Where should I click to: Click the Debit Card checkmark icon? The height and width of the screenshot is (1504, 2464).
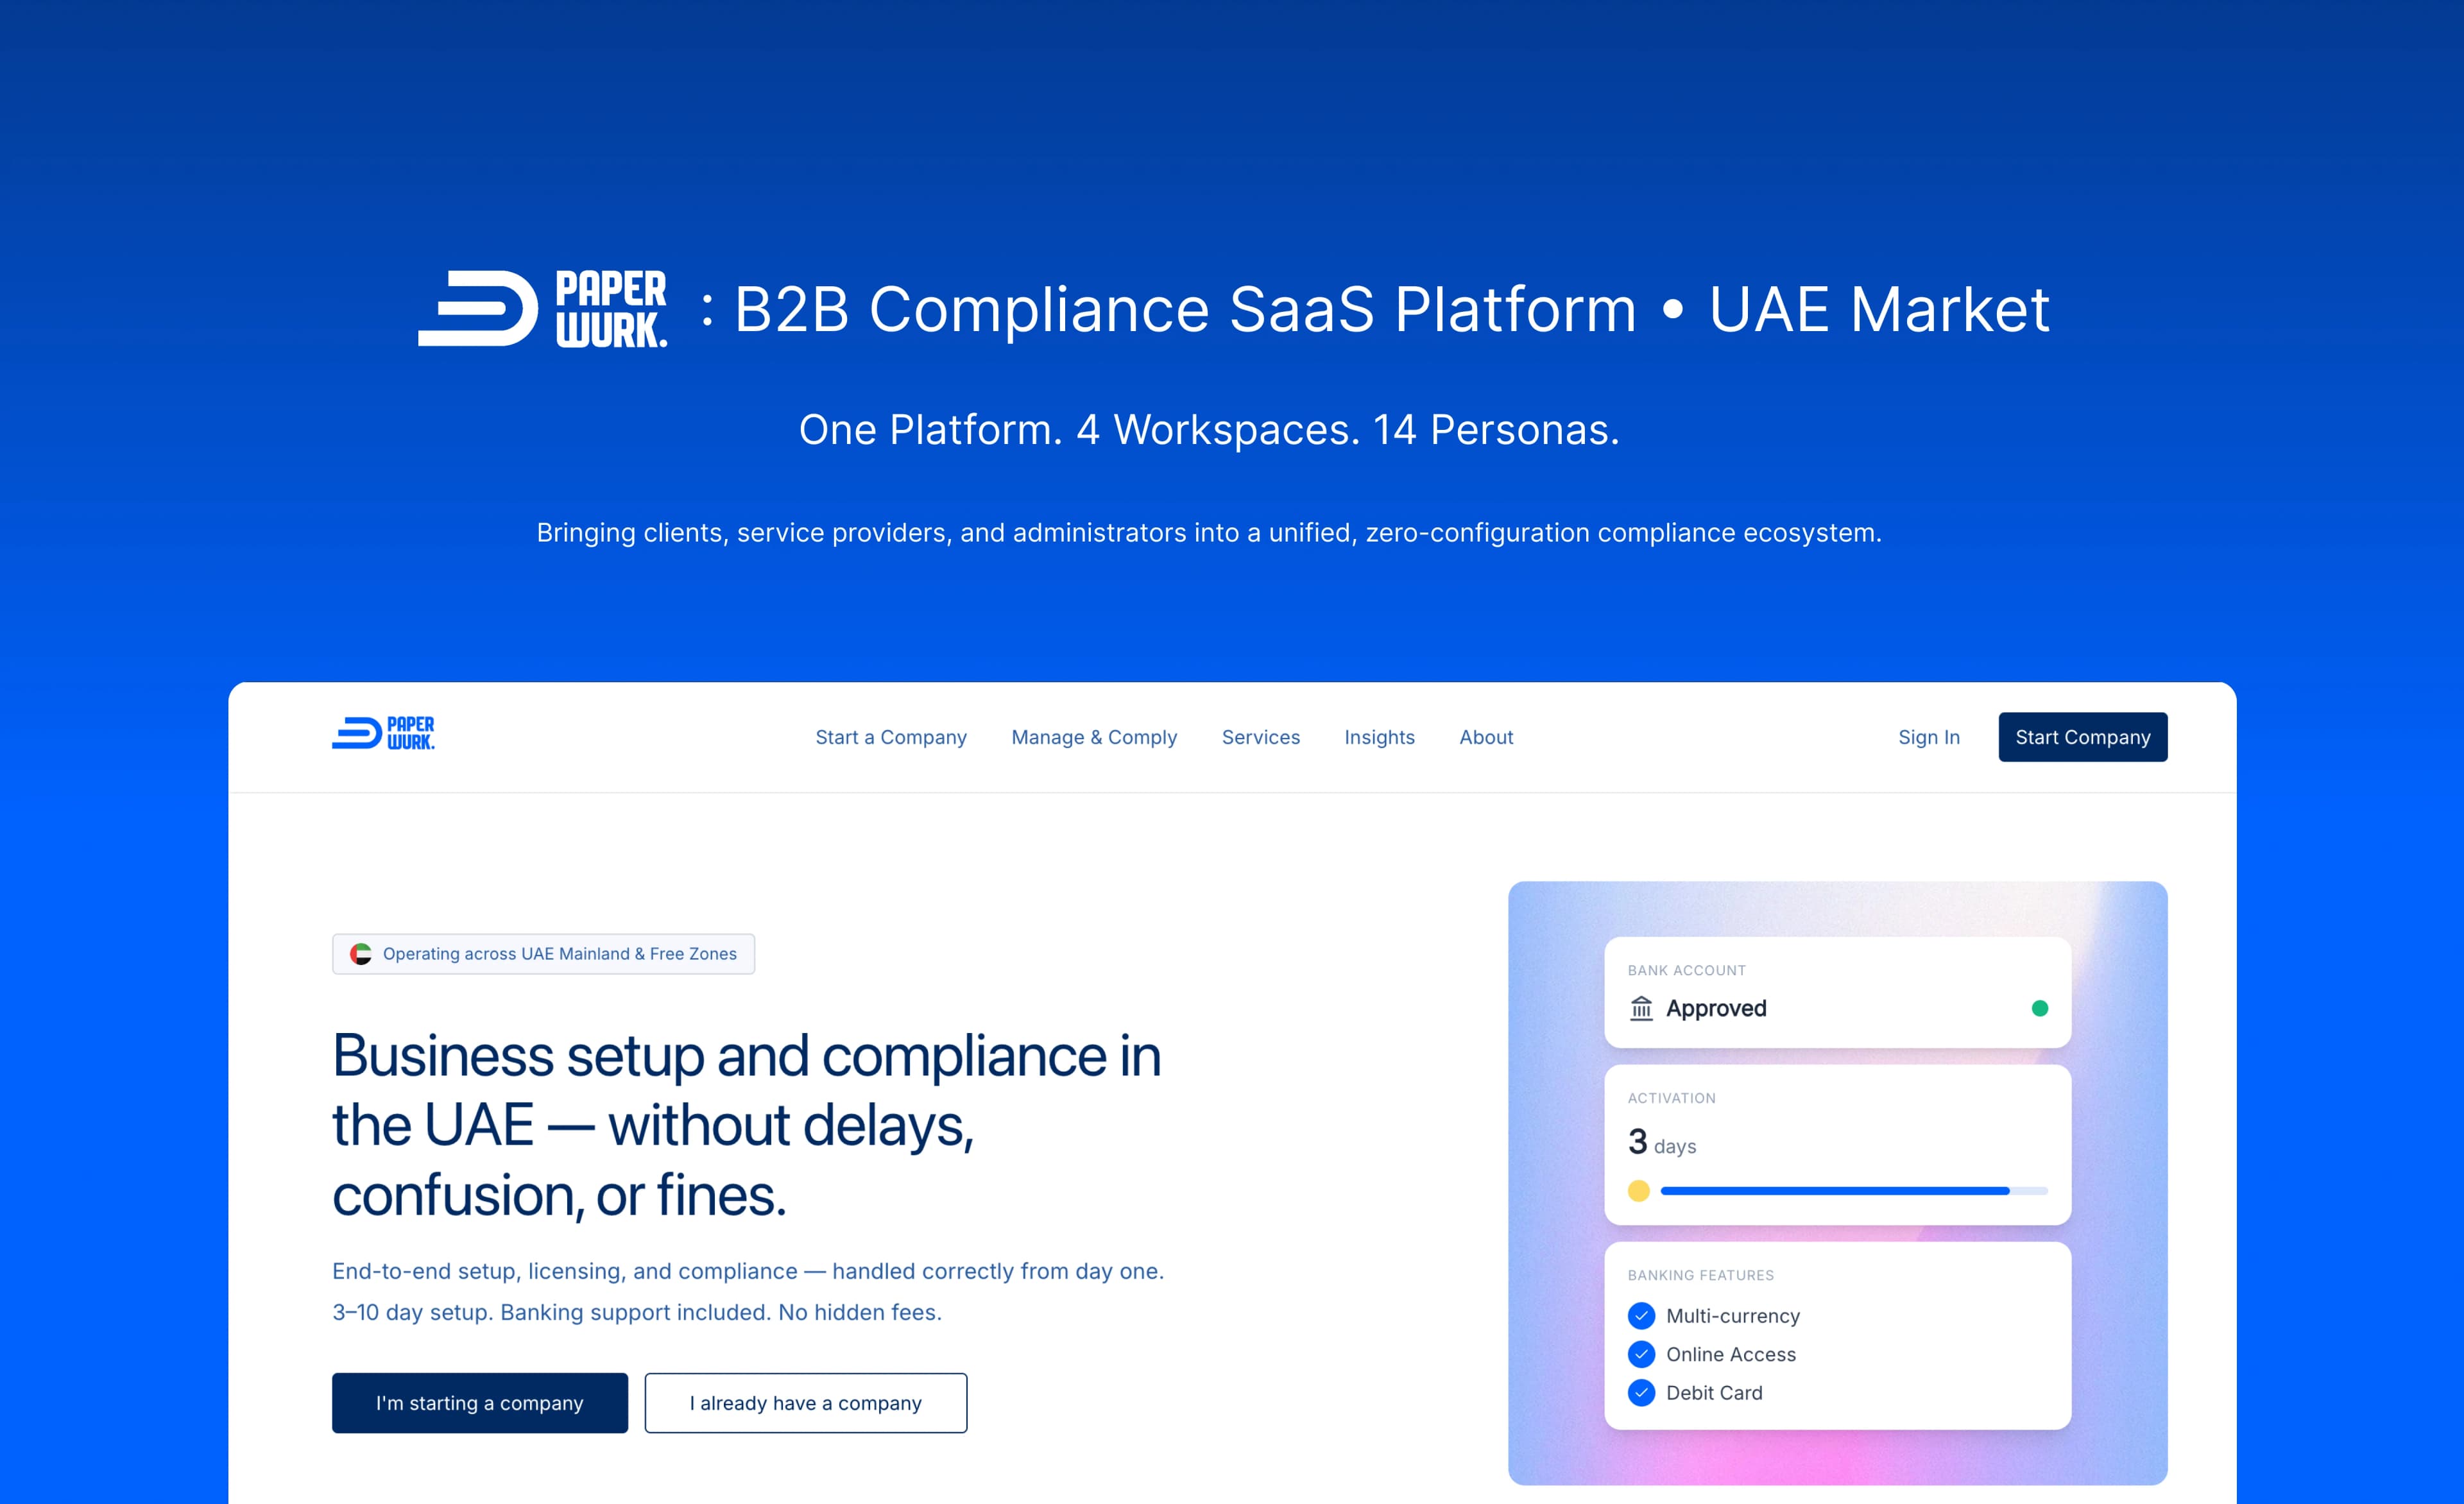pos(1641,1393)
